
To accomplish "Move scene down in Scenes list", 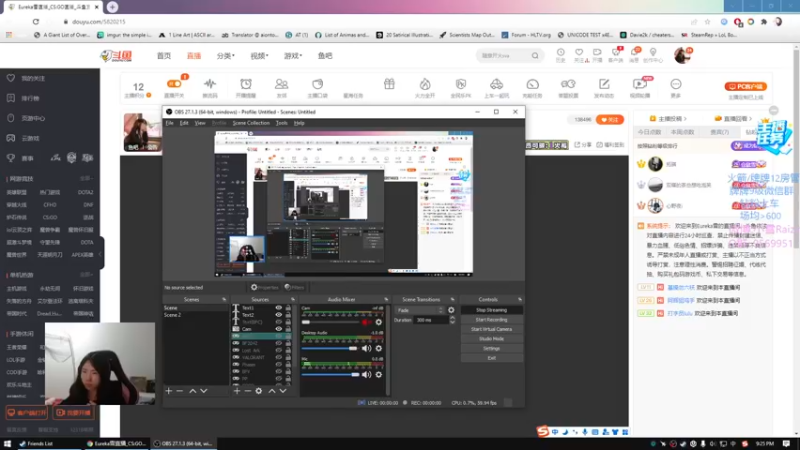I will click(x=204, y=391).
